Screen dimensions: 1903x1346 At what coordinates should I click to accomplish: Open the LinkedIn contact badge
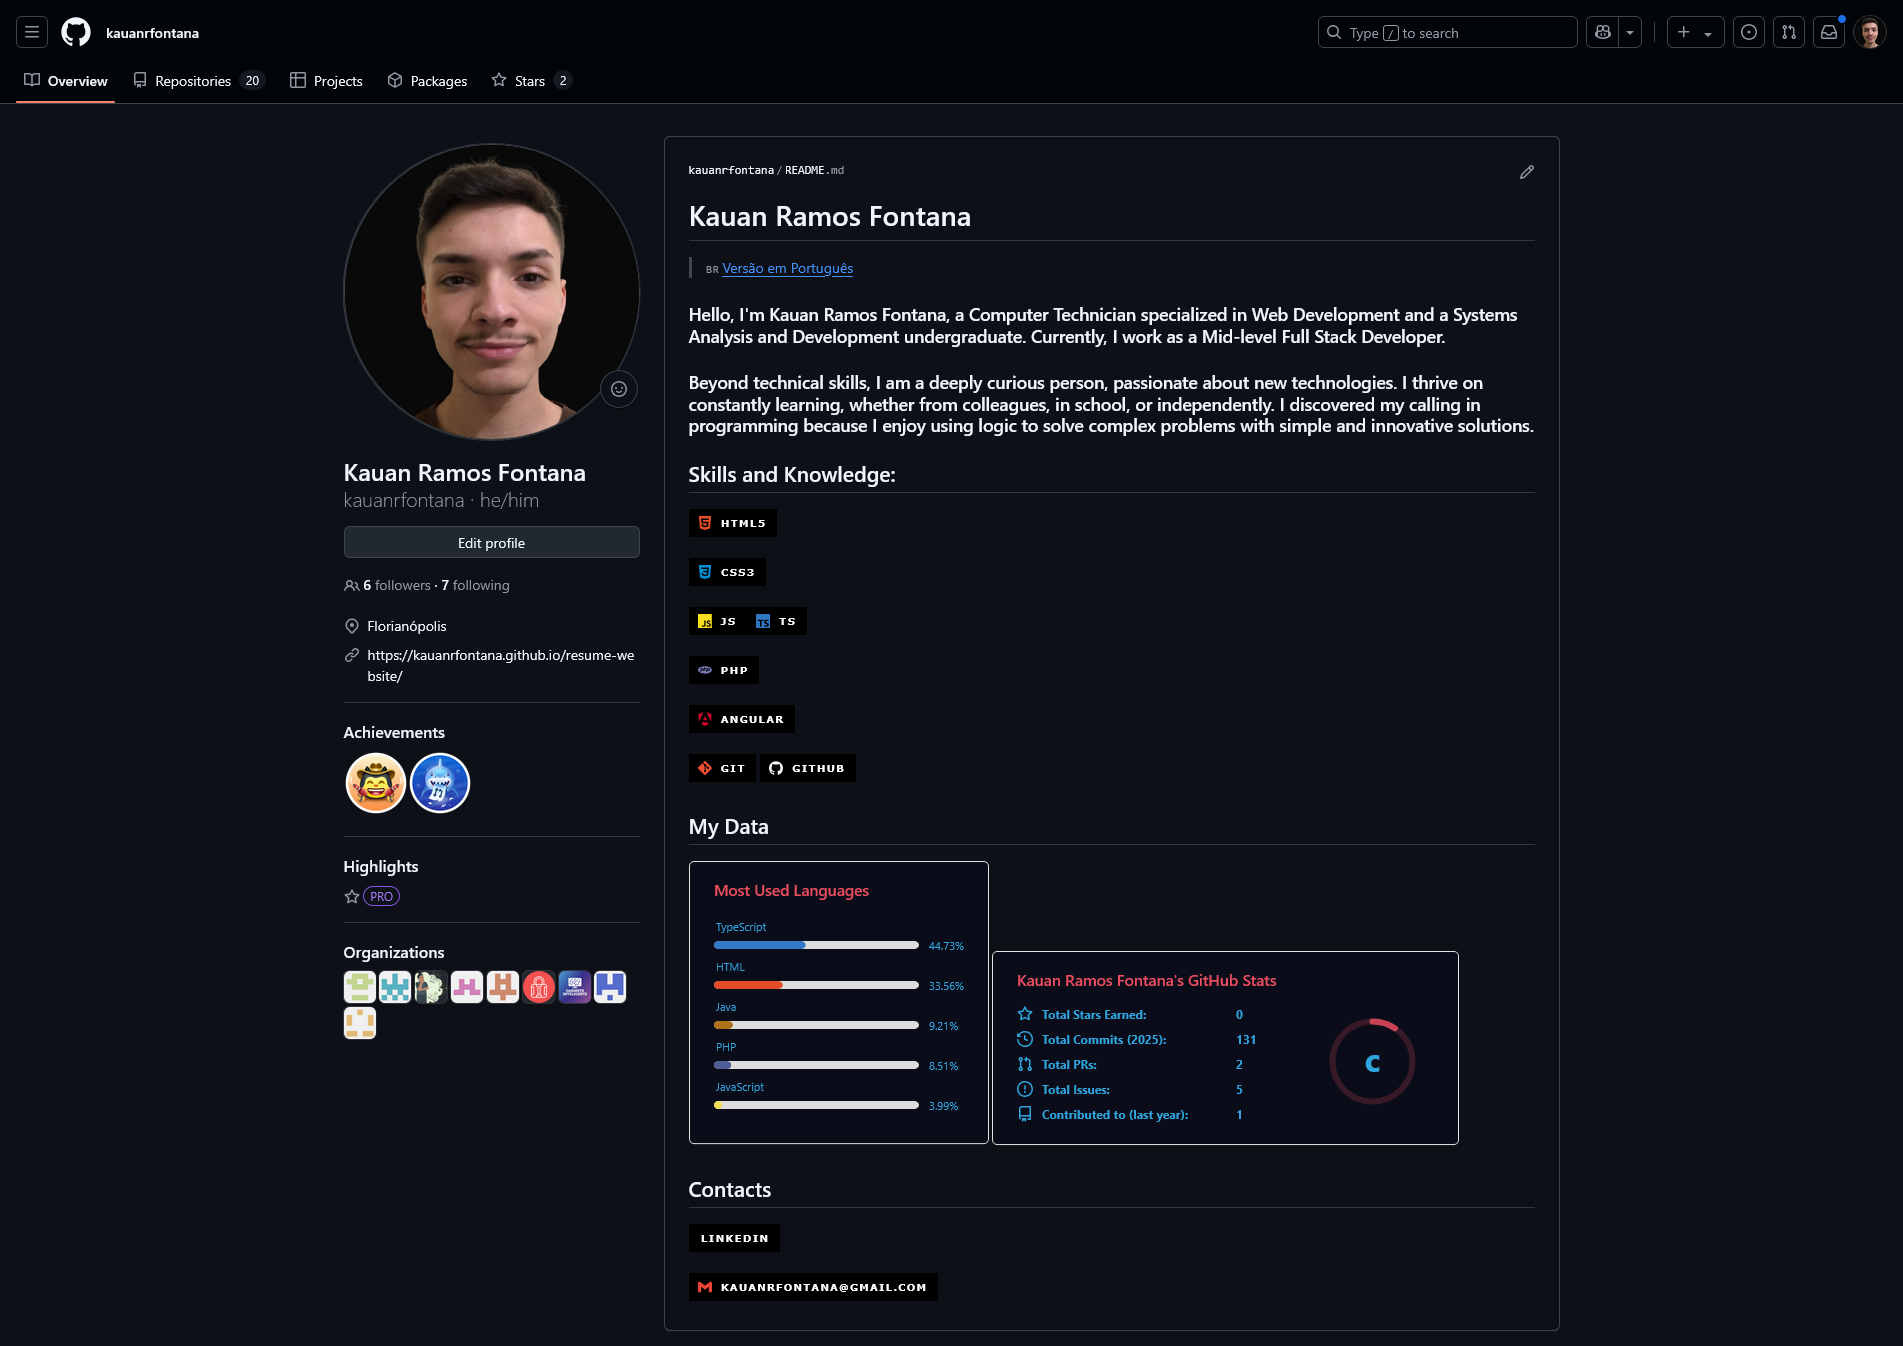click(x=734, y=1238)
